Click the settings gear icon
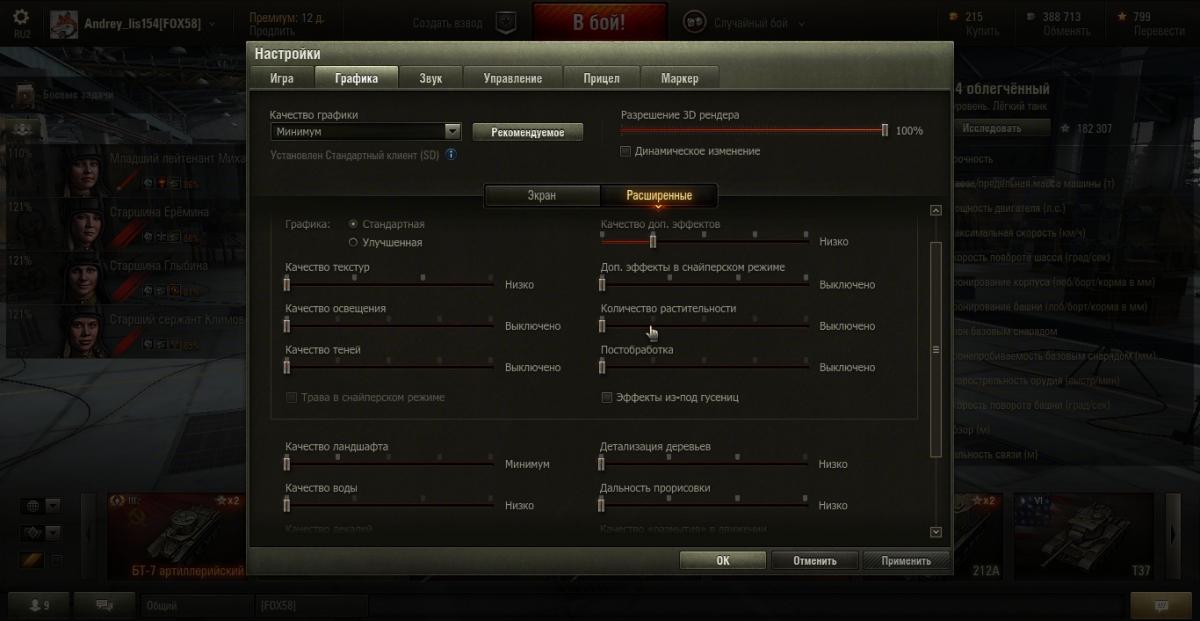Viewport: 1200px width, 621px height. (21, 18)
